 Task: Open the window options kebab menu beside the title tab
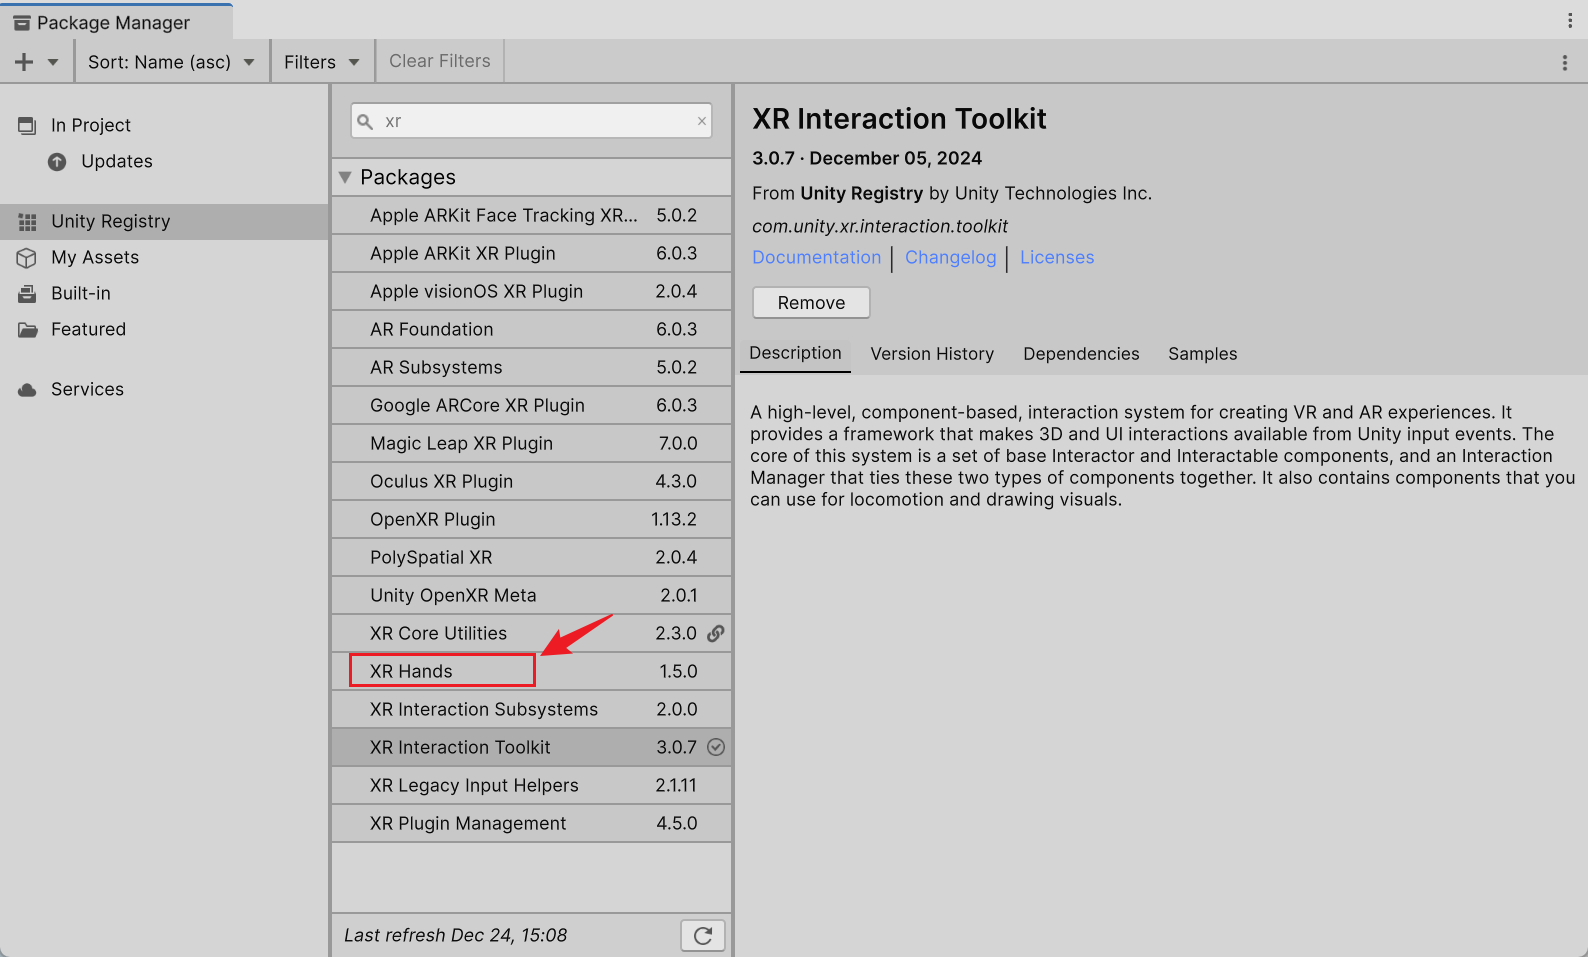(x=1569, y=21)
